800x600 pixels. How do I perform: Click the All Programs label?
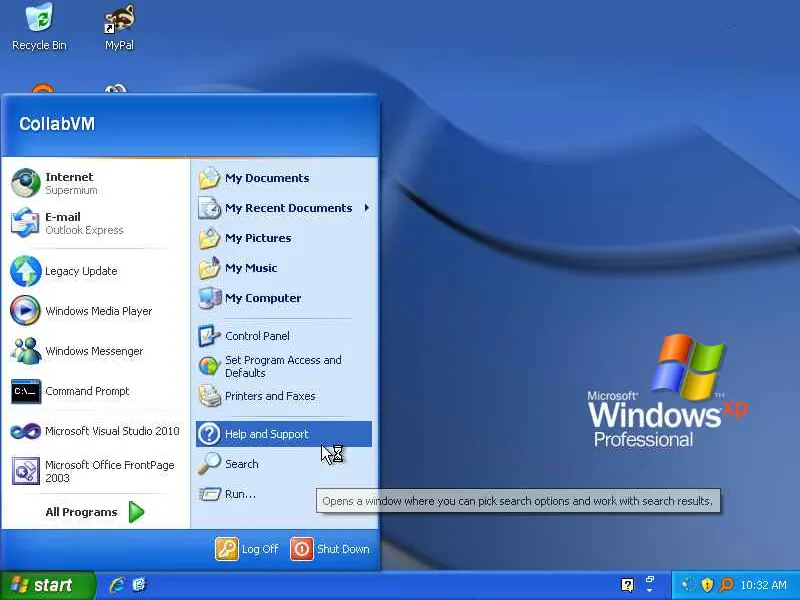pyautogui.click(x=81, y=512)
